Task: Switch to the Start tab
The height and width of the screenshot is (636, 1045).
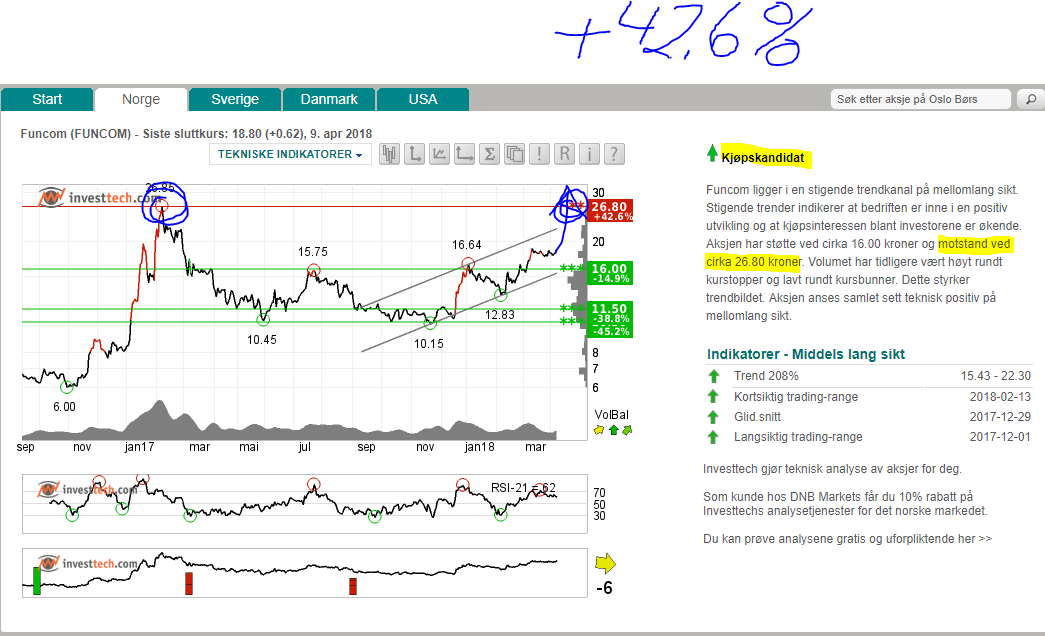Action: tap(47, 99)
